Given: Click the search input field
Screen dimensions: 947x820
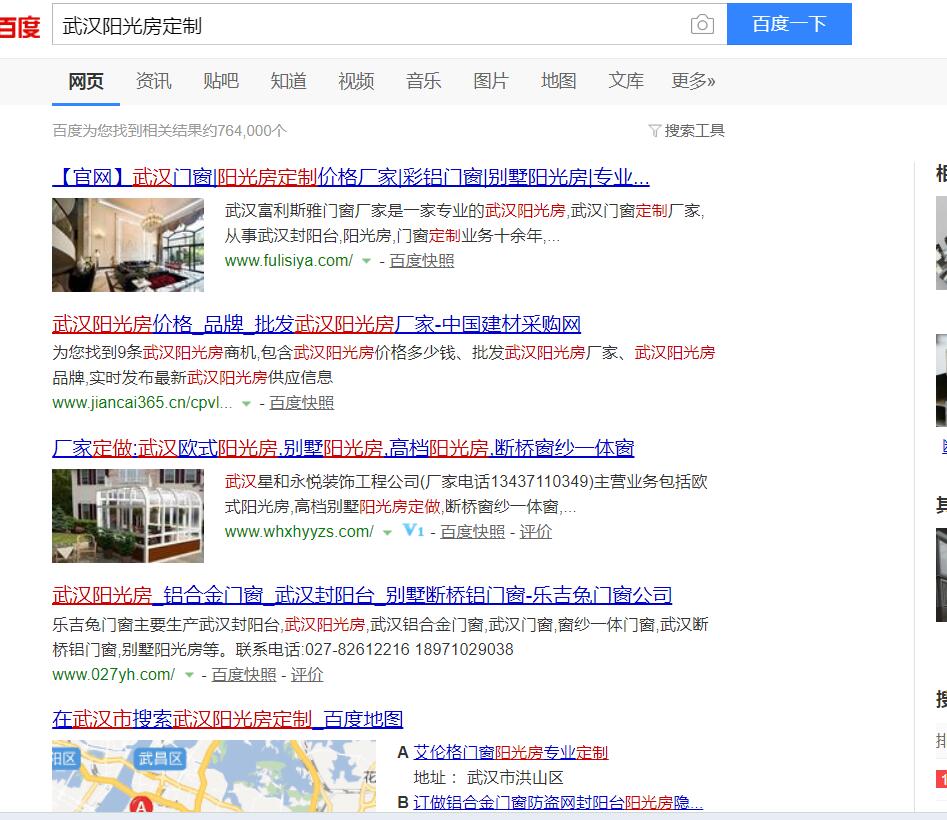Looking at the screenshot, I should point(370,25).
